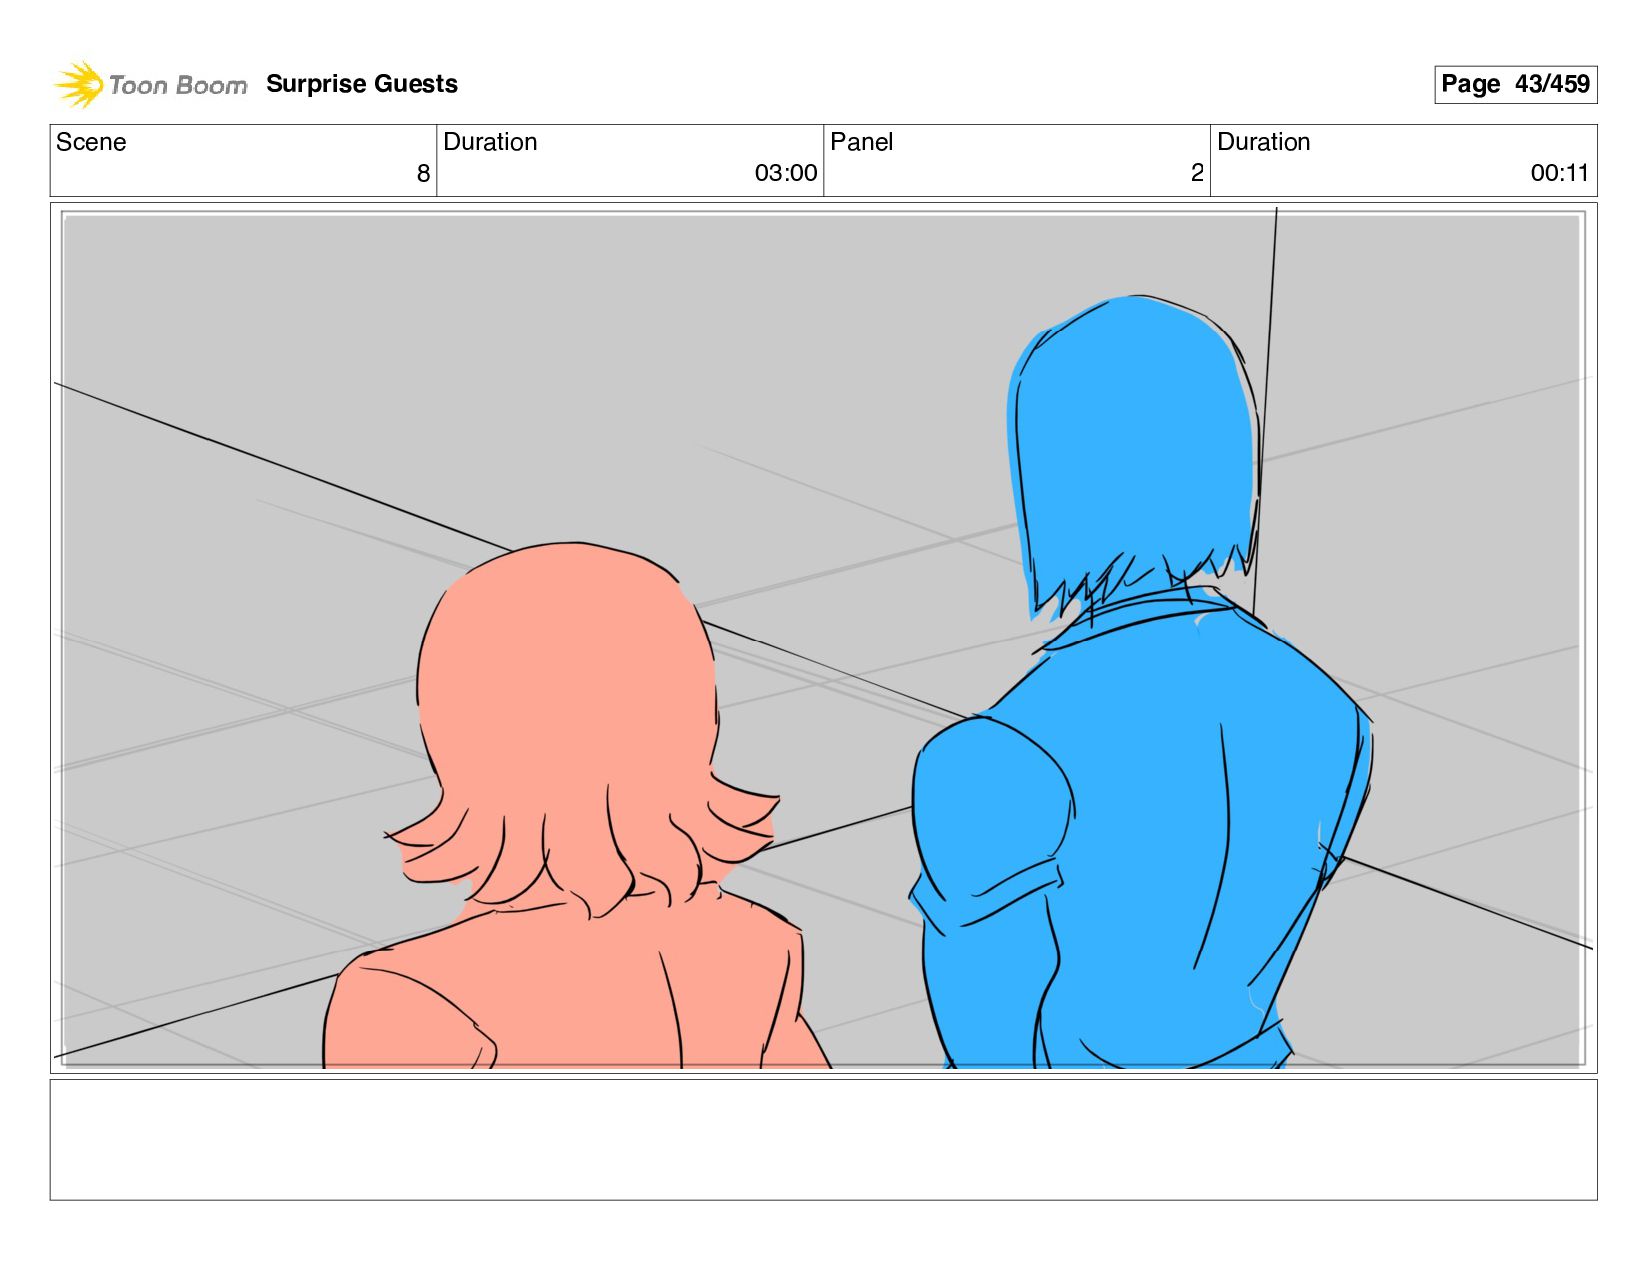Image resolution: width=1650 pixels, height=1275 pixels.
Task: Click the empty notes box below panel
Action: click(823, 1139)
